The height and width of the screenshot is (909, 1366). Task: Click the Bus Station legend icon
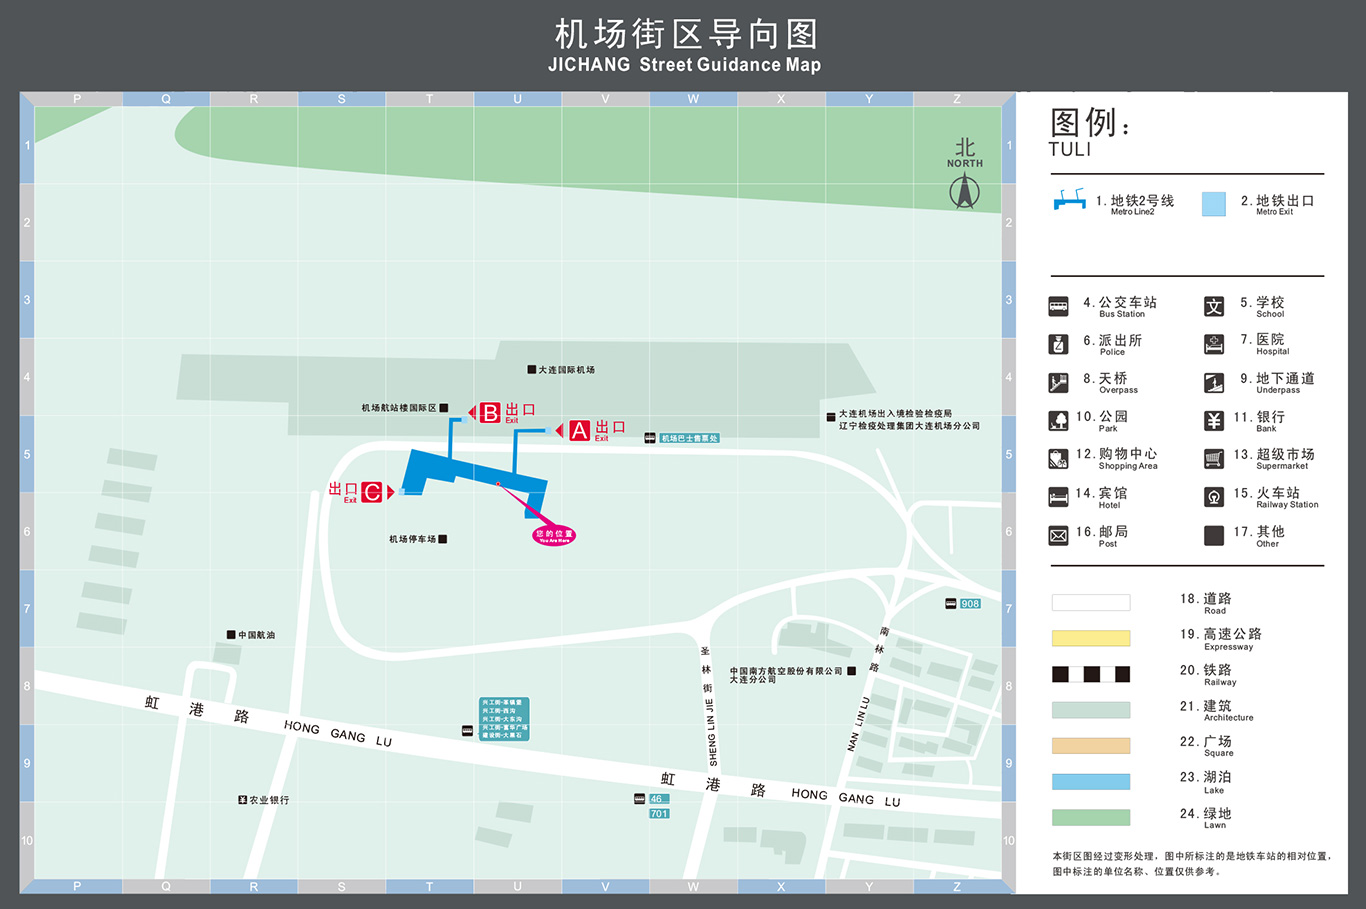tap(1058, 307)
